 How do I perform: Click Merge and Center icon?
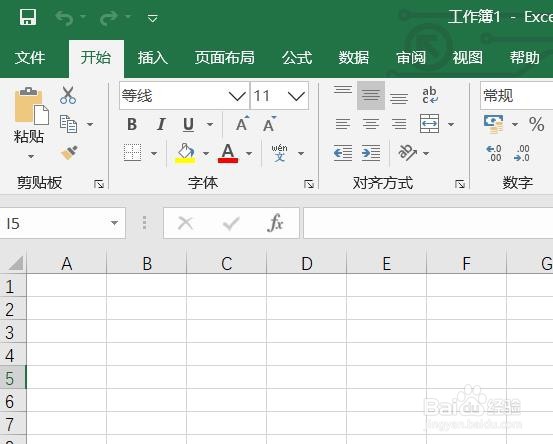click(429, 124)
